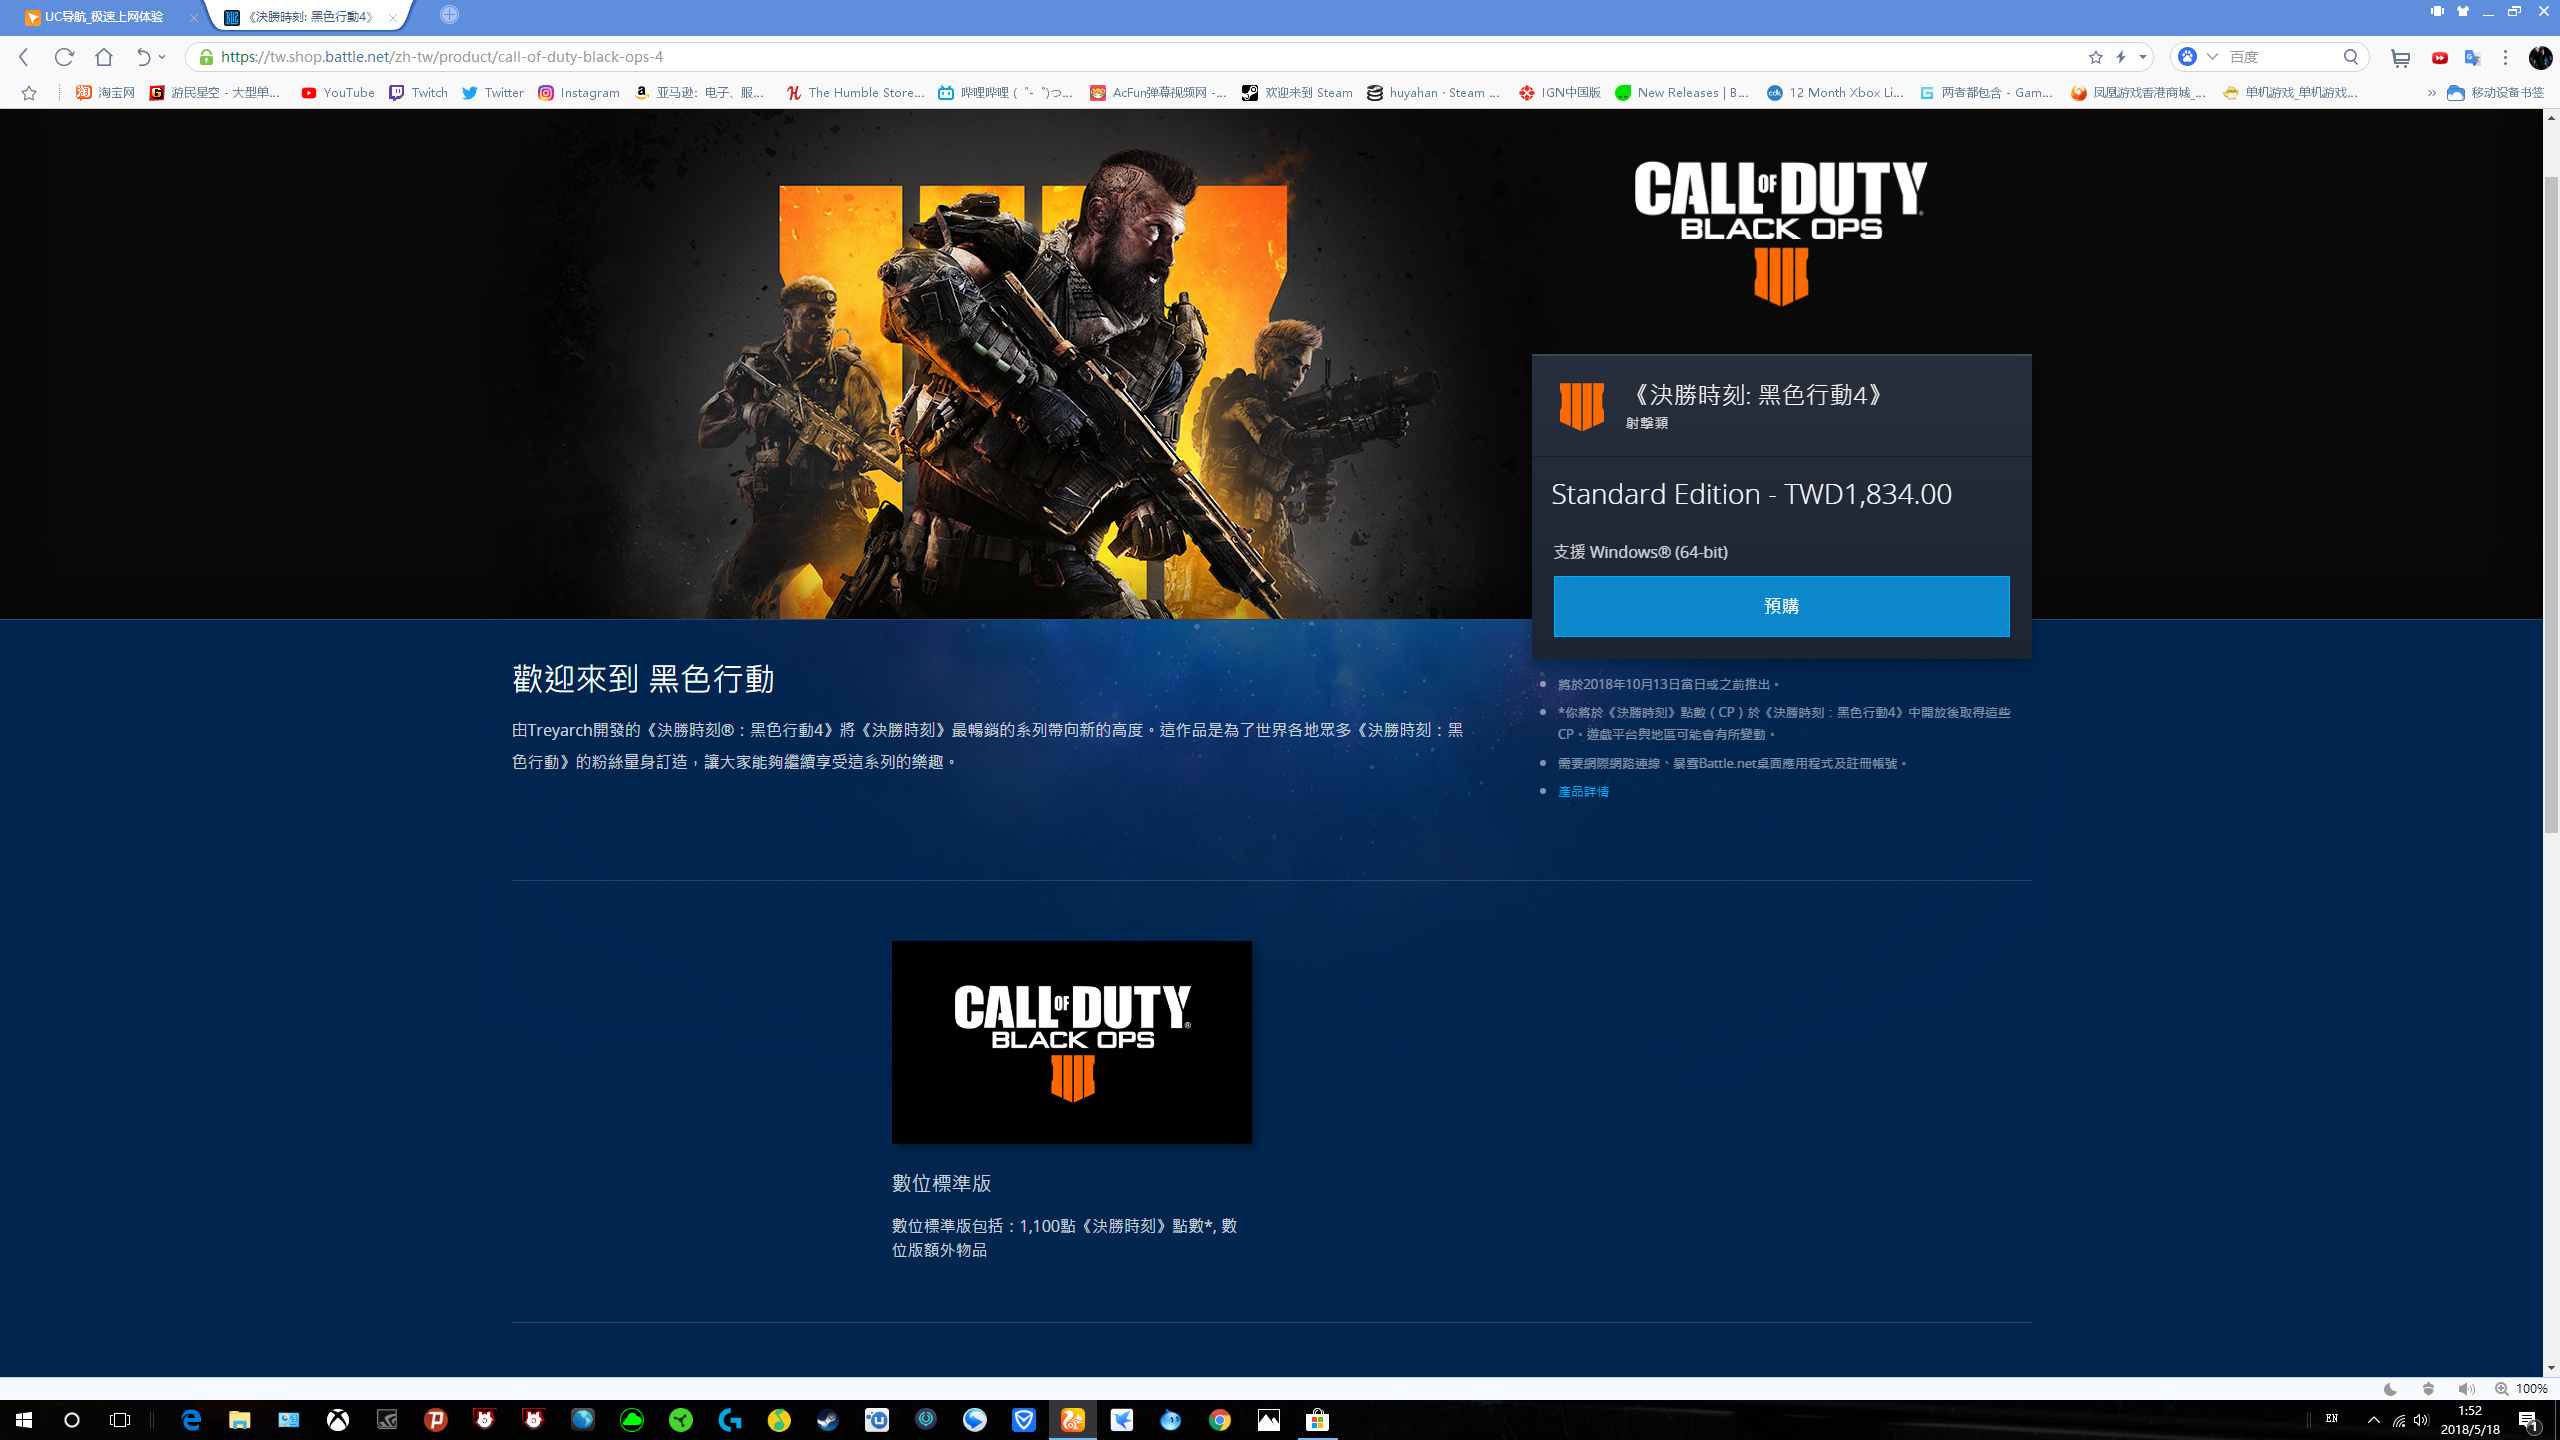
Task: Click the magnifier search button
Action: (x=2351, y=57)
